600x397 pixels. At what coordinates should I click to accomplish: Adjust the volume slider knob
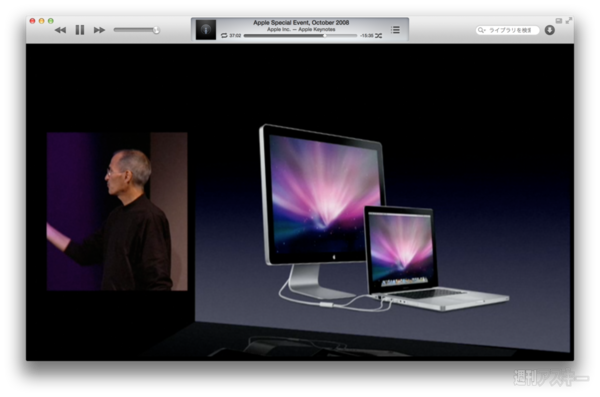click(156, 30)
